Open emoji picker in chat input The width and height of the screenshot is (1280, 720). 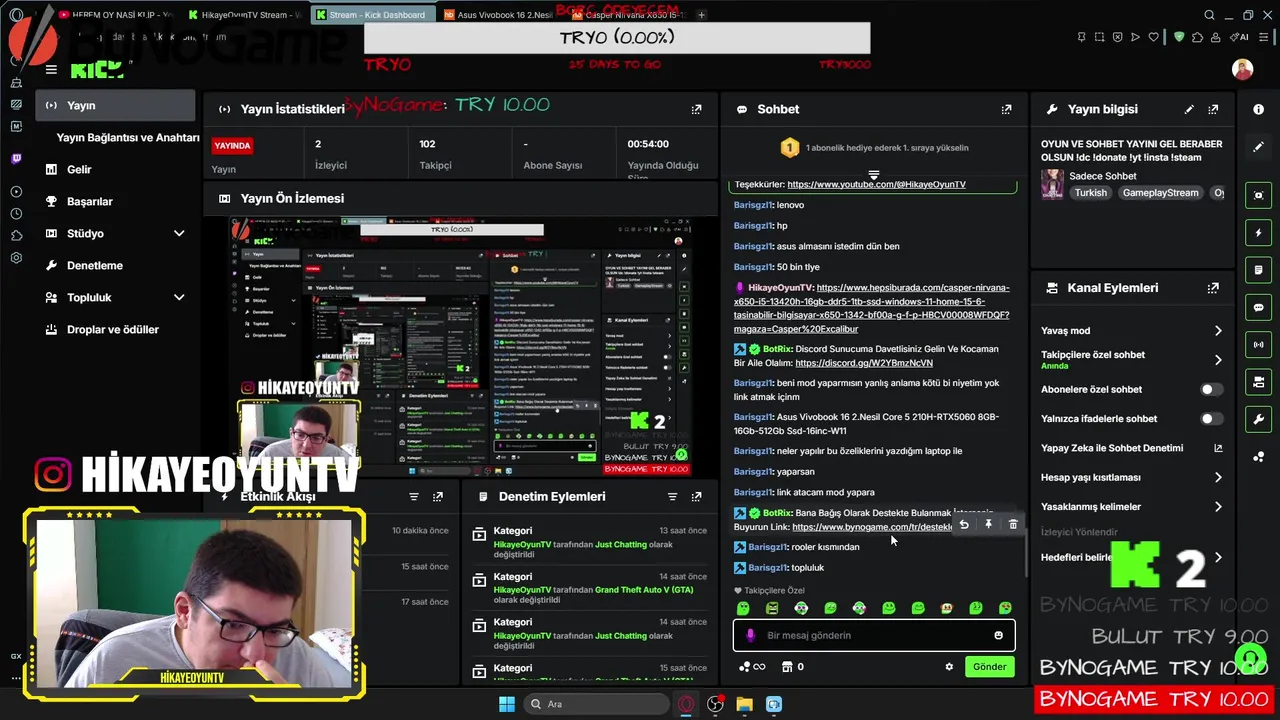click(998, 635)
